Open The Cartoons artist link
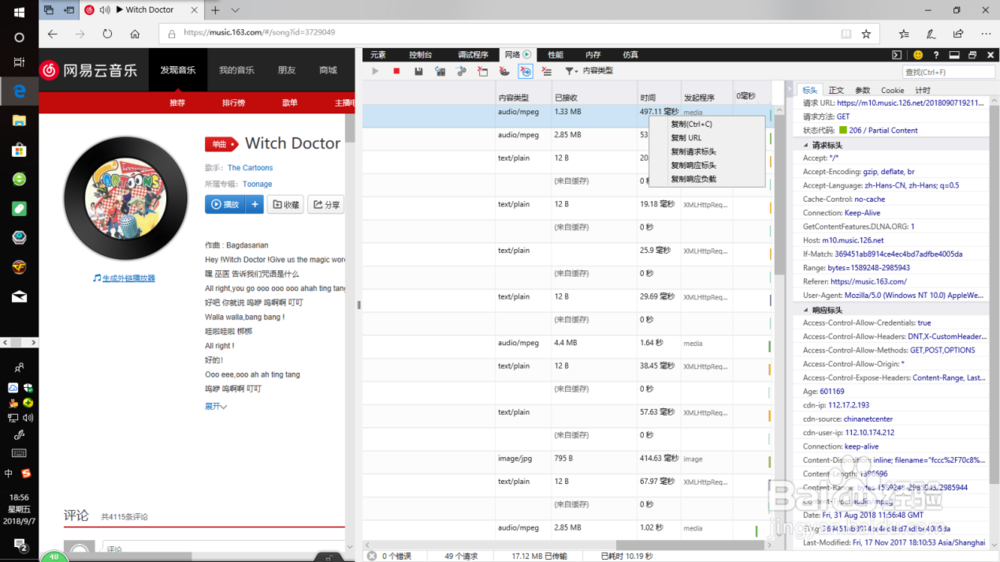The height and width of the screenshot is (562, 1000). tap(250, 168)
